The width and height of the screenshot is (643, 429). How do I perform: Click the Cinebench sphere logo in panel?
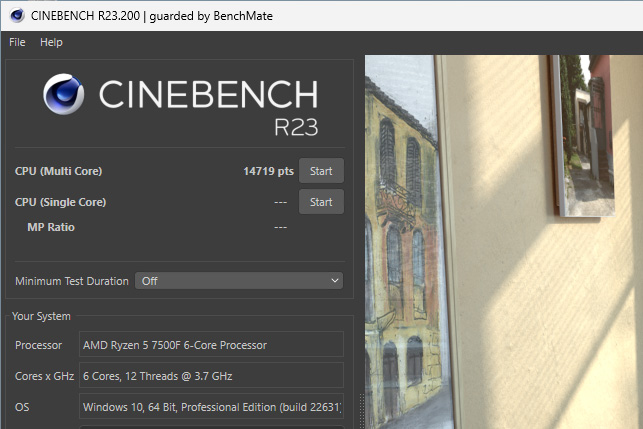click(64, 94)
